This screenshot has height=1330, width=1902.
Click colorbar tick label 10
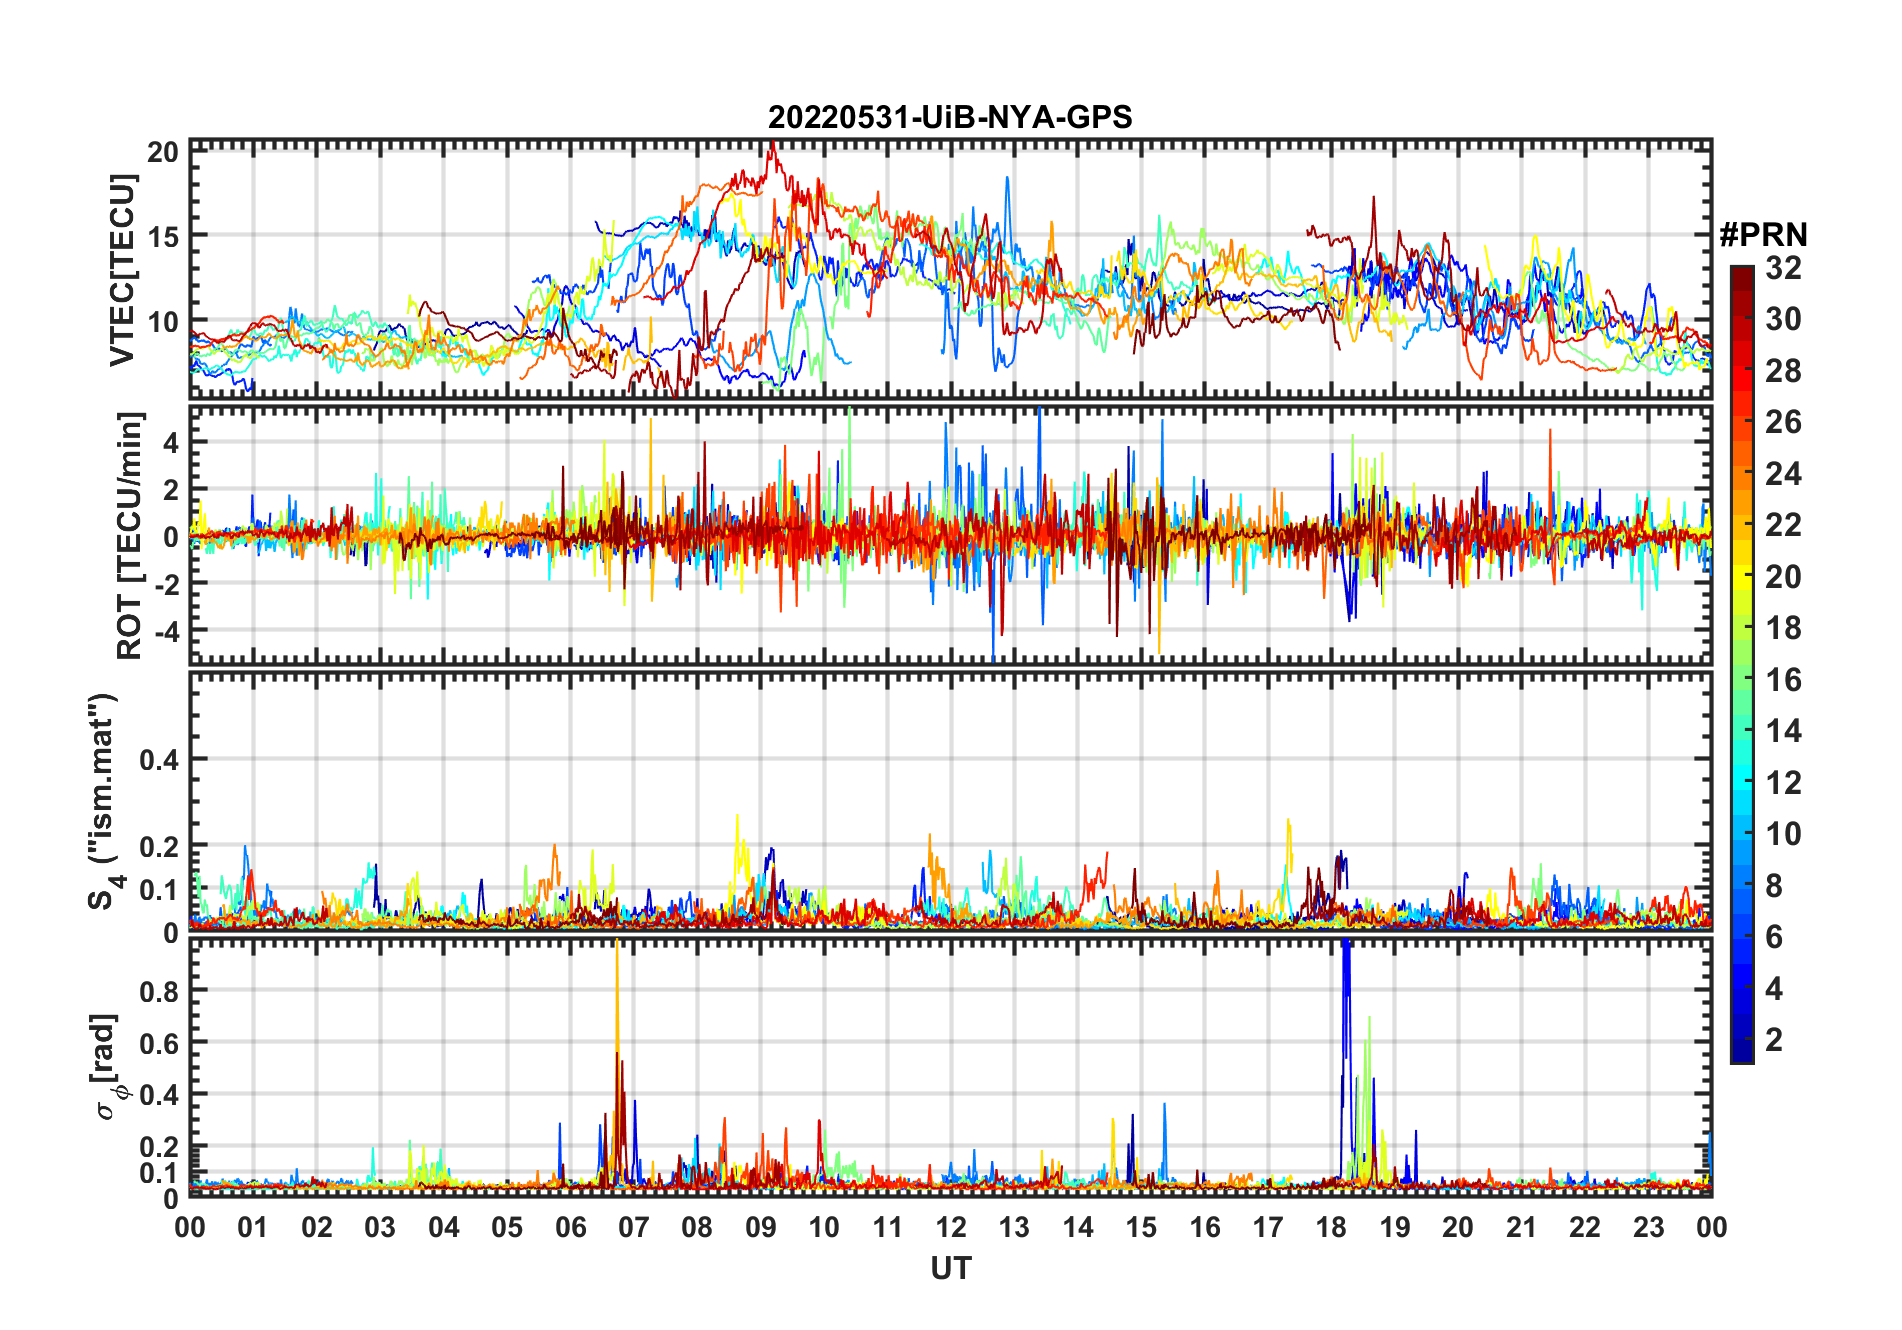point(1783,834)
